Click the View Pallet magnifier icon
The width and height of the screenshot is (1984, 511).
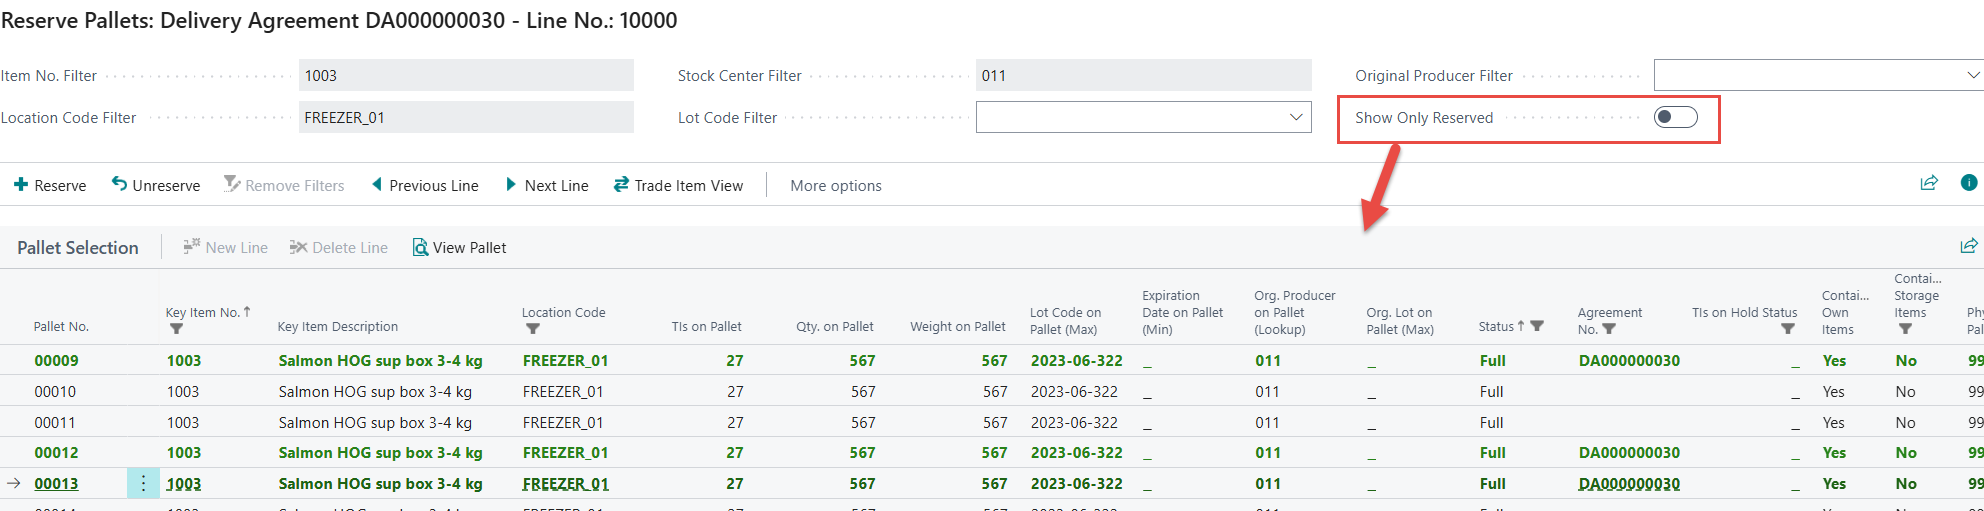coord(420,247)
